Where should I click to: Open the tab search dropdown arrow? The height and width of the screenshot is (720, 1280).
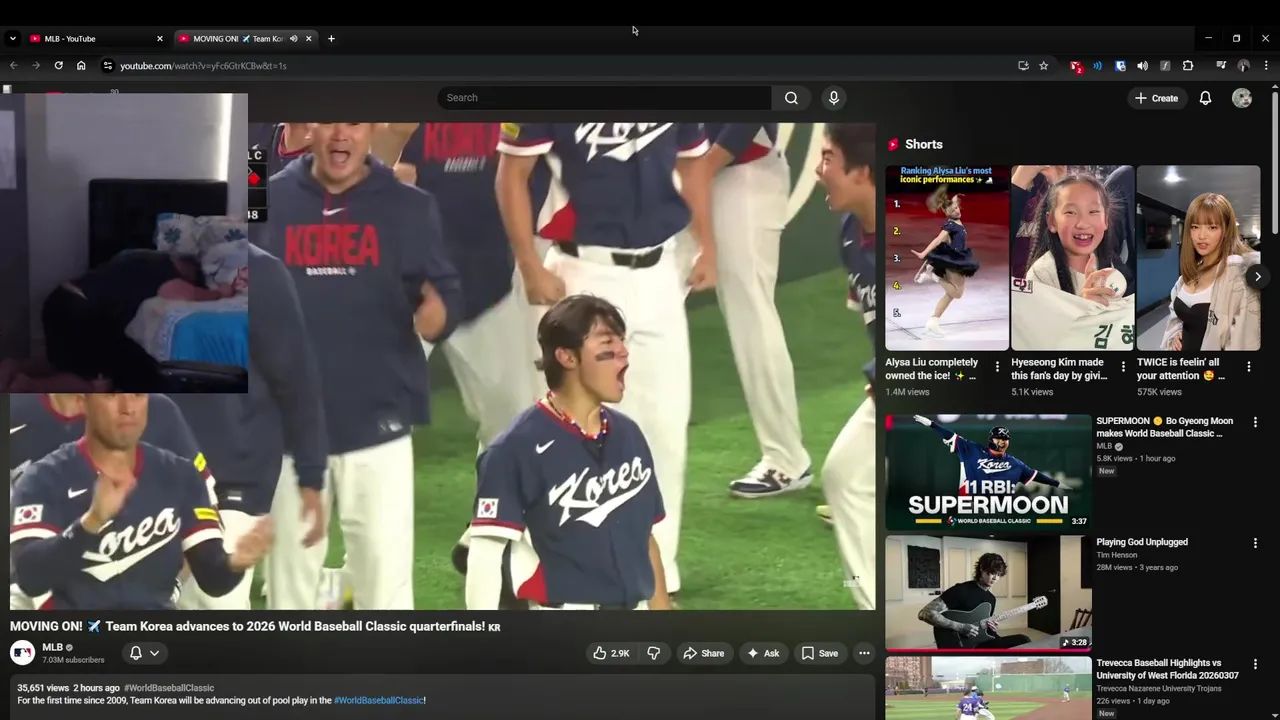12,39
